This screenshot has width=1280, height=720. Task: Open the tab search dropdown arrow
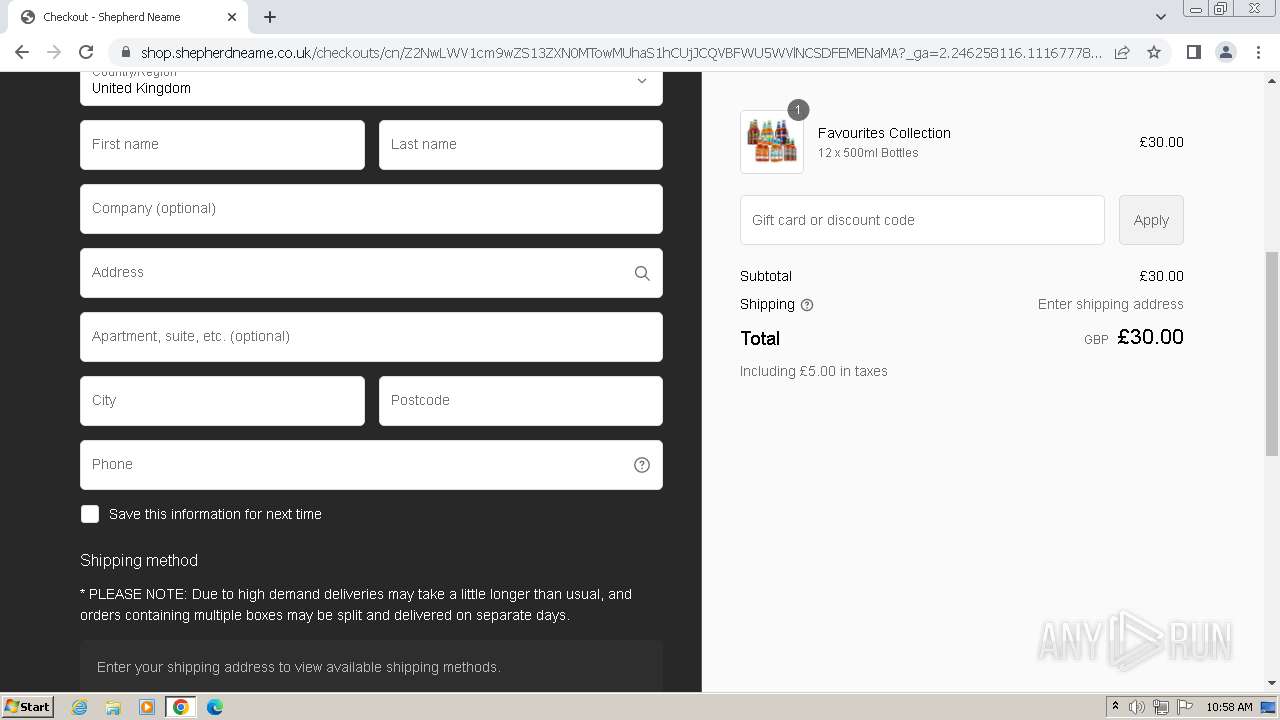pos(1160,17)
